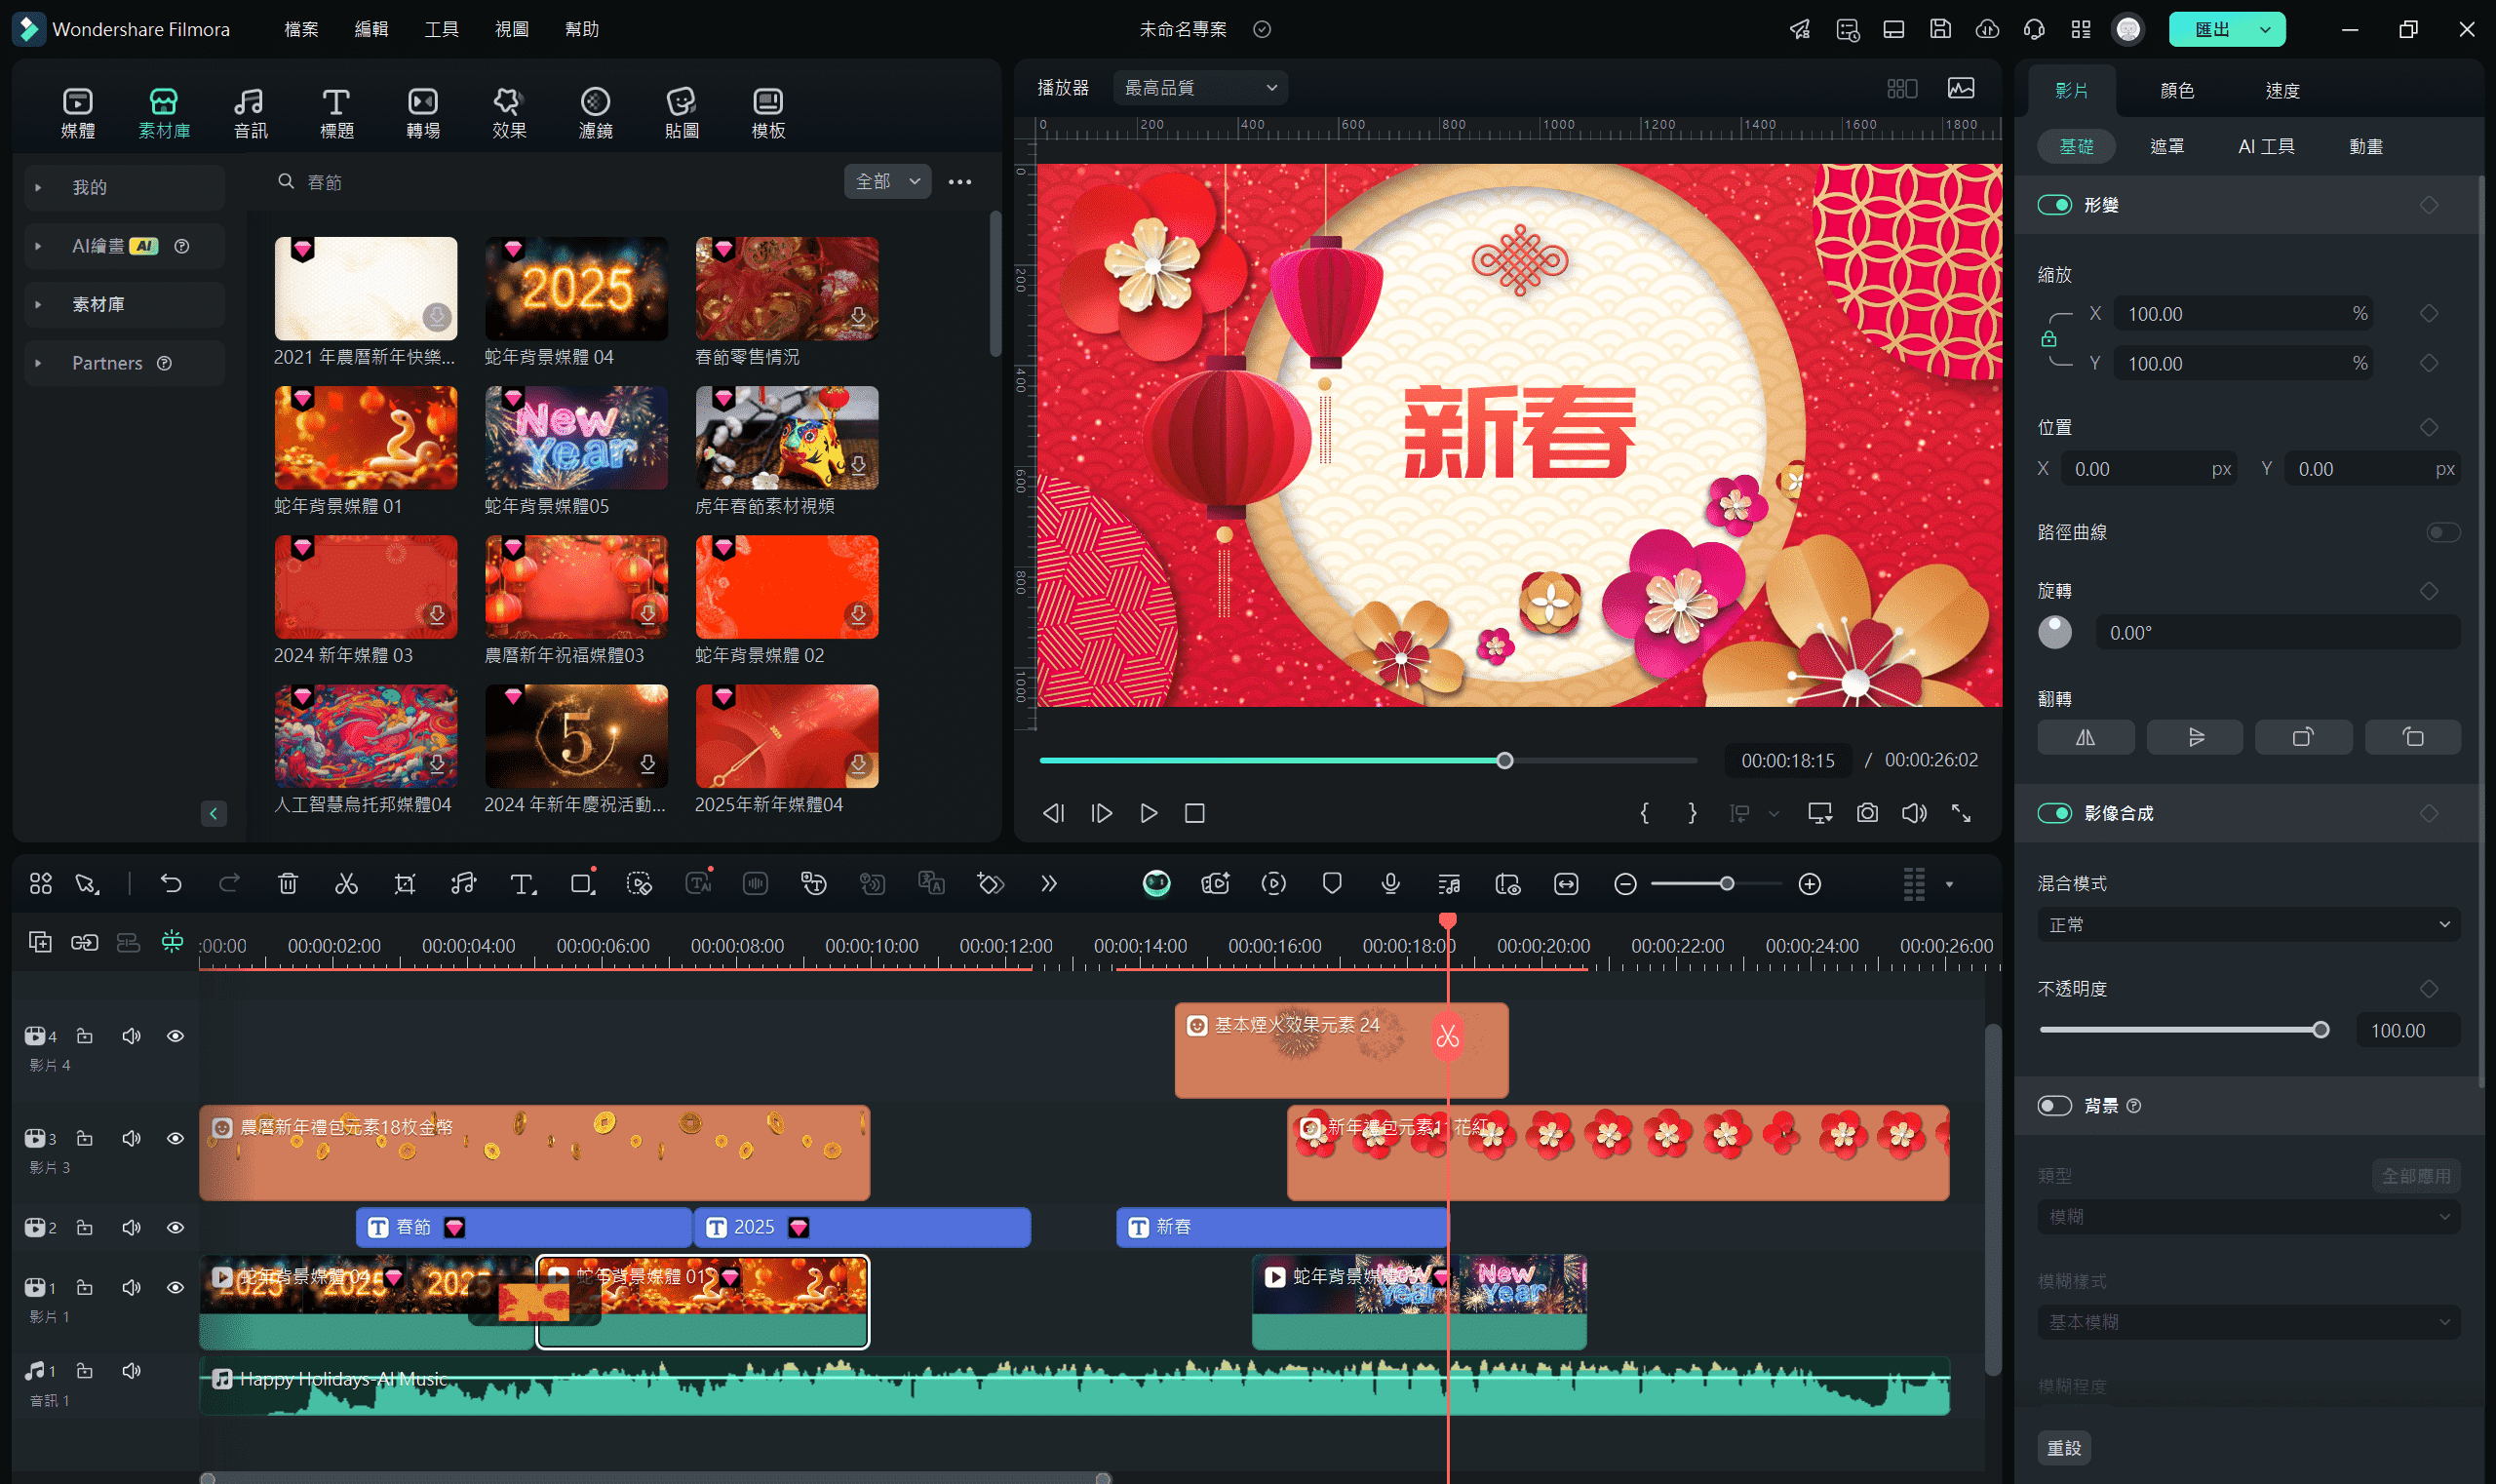
Task: Click the undo icon in timeline toolbar
Action: tap(171, 883)
